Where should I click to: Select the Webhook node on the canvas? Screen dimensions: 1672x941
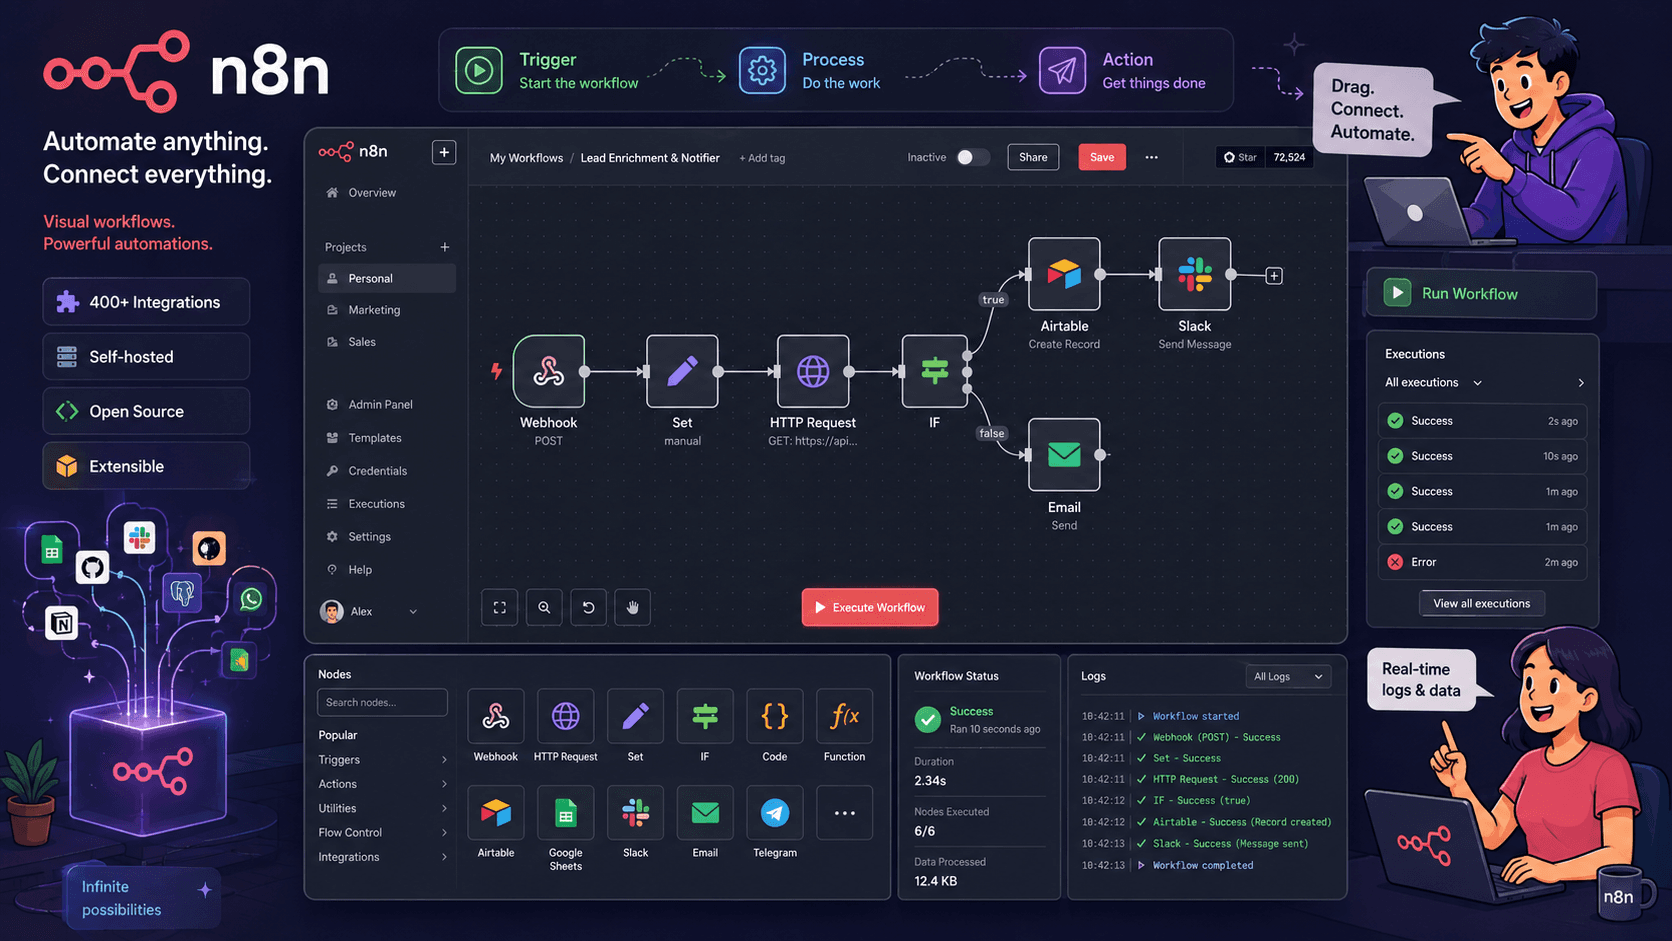click(548, 371)
